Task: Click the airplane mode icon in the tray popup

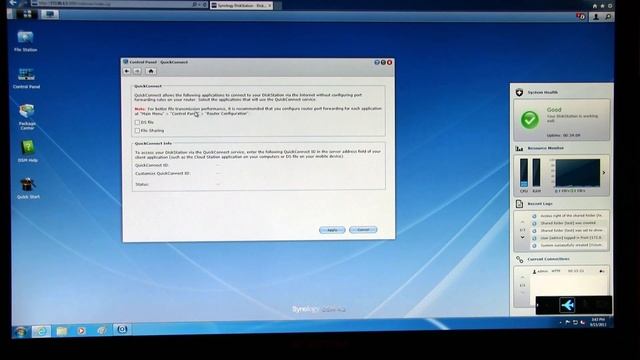Action: tap(567, 305)
